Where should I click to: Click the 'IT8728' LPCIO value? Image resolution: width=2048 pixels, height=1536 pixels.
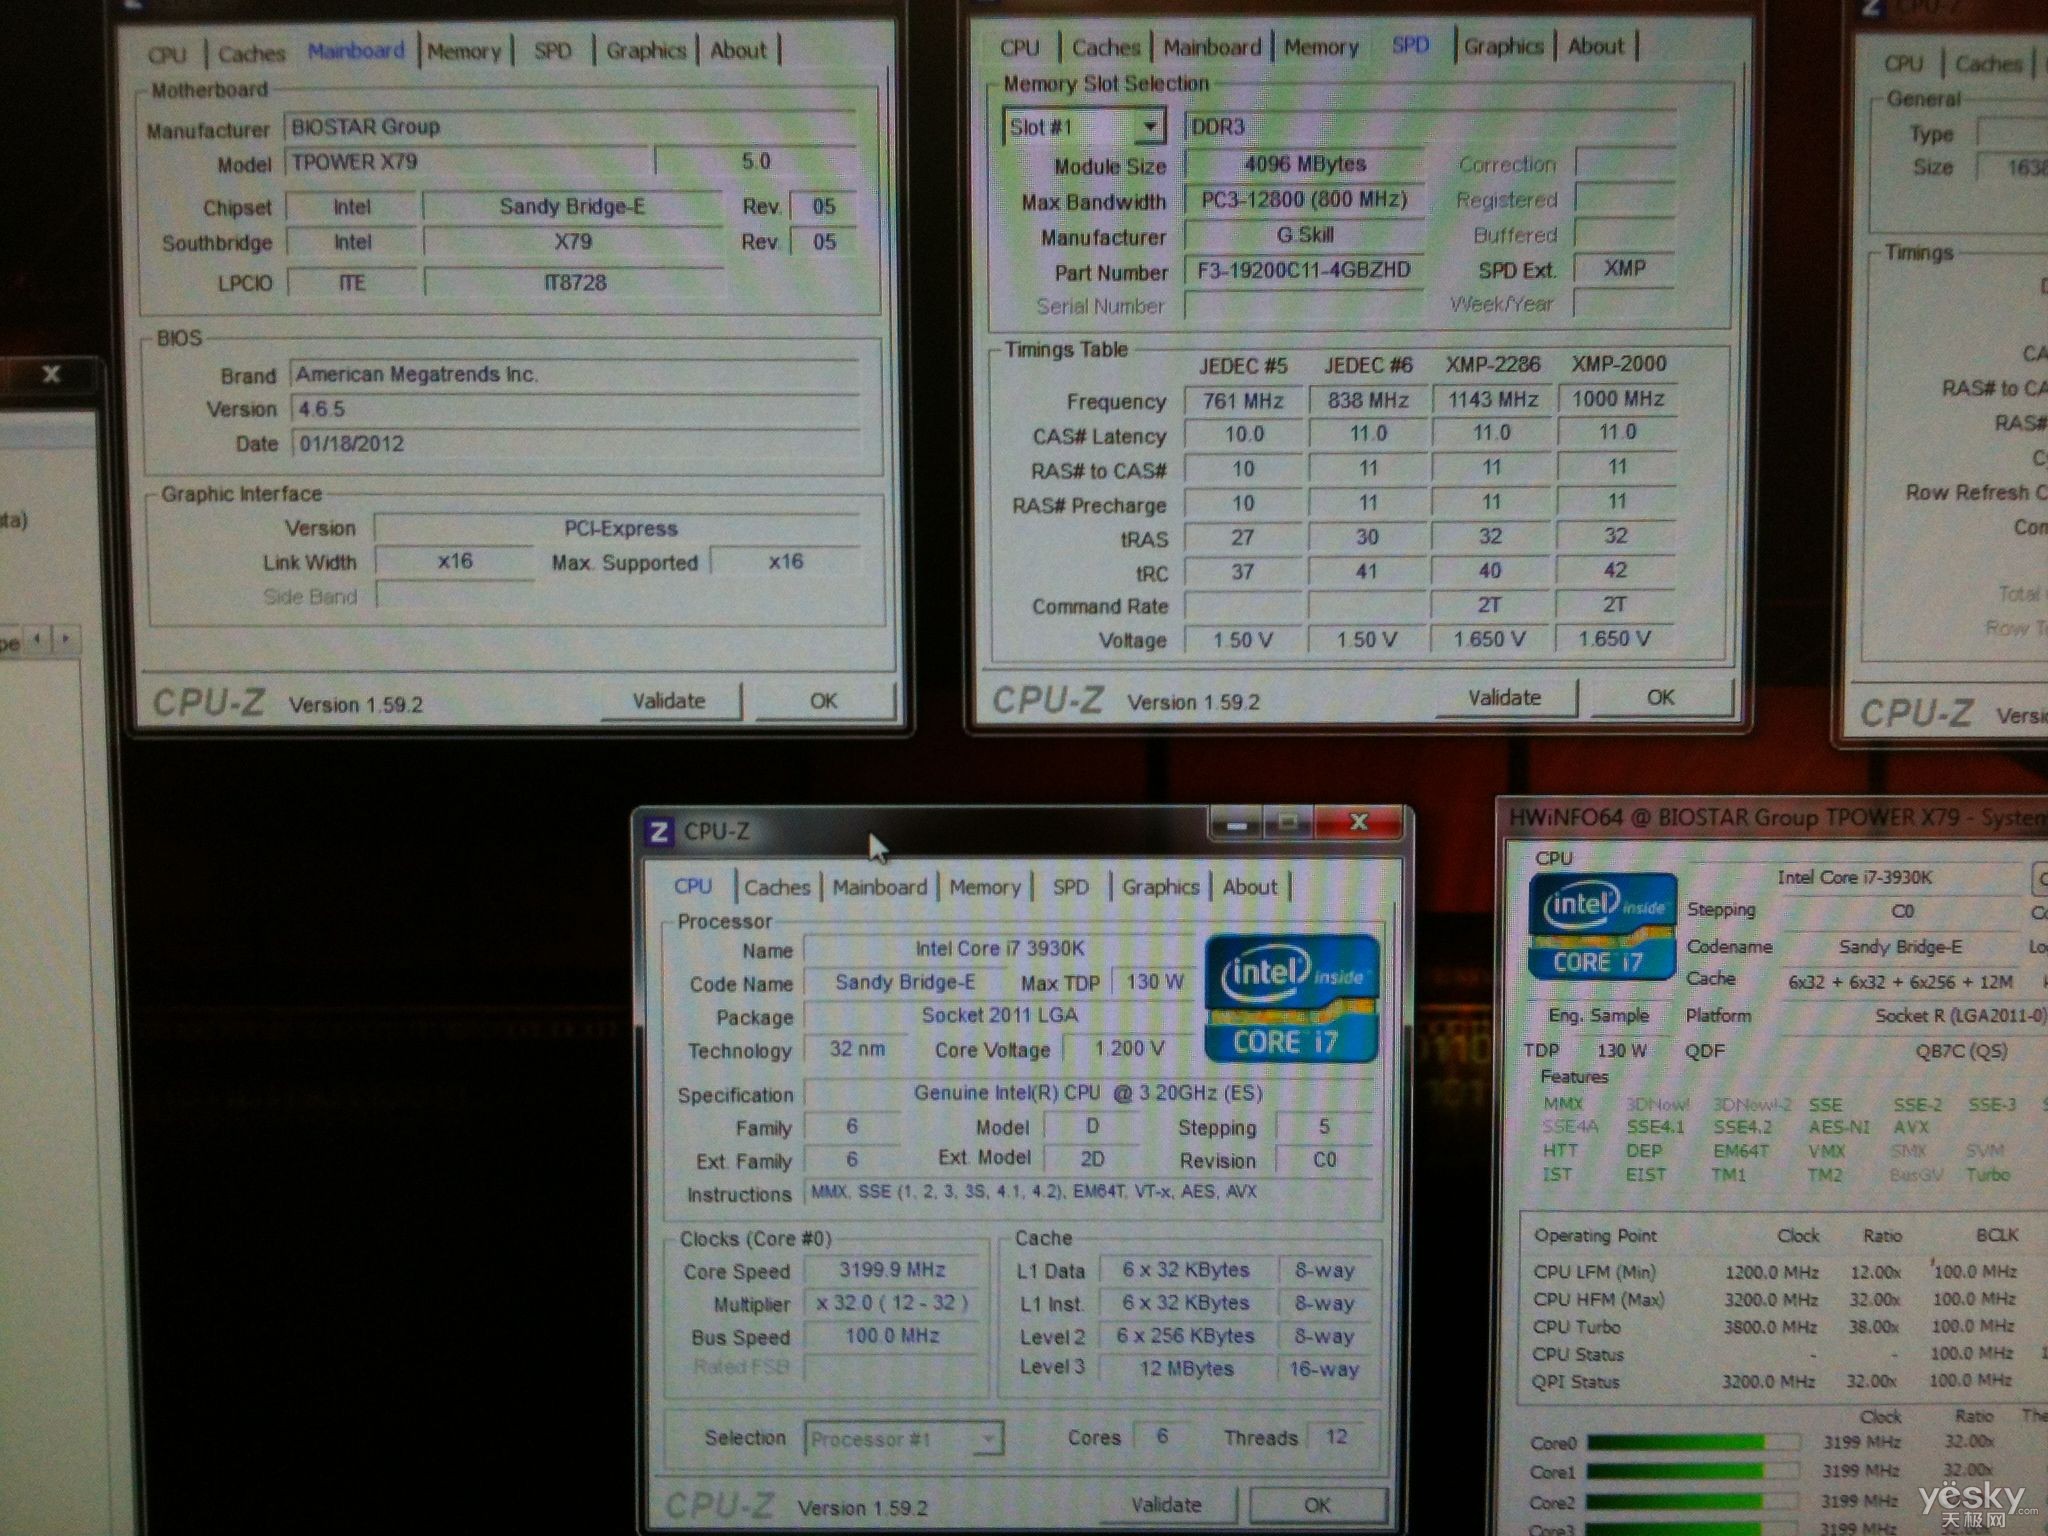point(574,283)
